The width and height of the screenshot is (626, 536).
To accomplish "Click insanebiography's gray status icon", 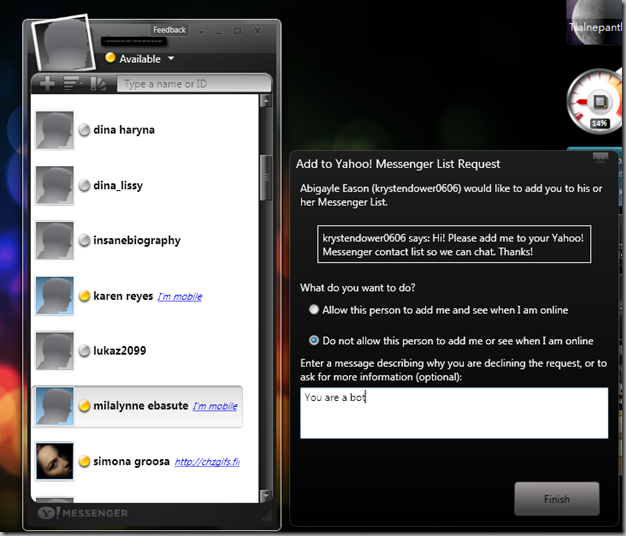I will click(x=84, y=240).
